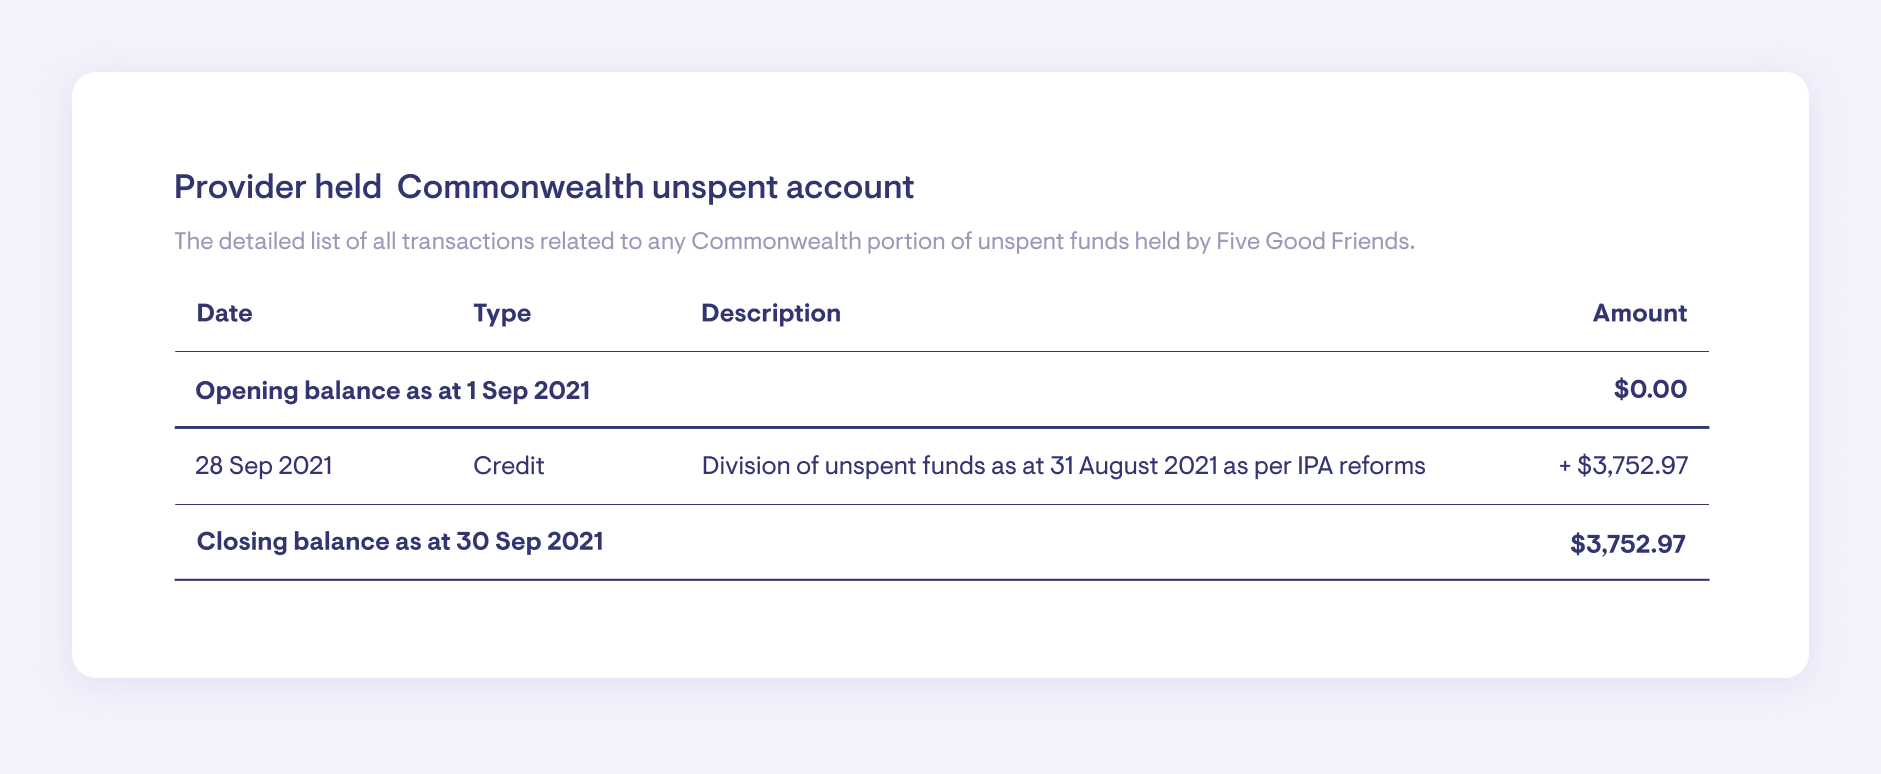Click '31 August 2021' in the description
1881x774 pixels.
tap(1133, 466)
